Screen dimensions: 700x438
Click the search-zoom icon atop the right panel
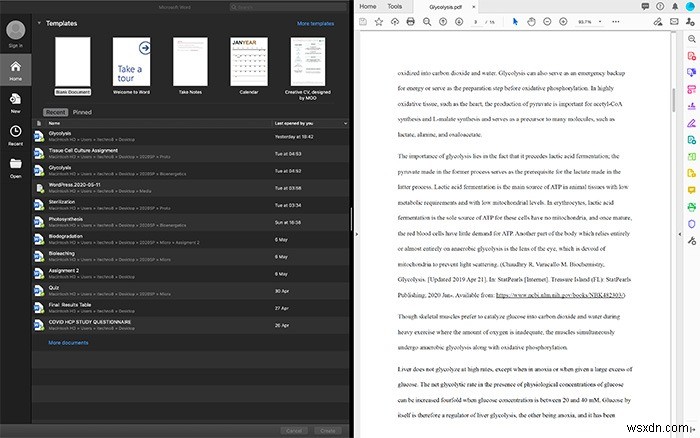tap(692, 39)
